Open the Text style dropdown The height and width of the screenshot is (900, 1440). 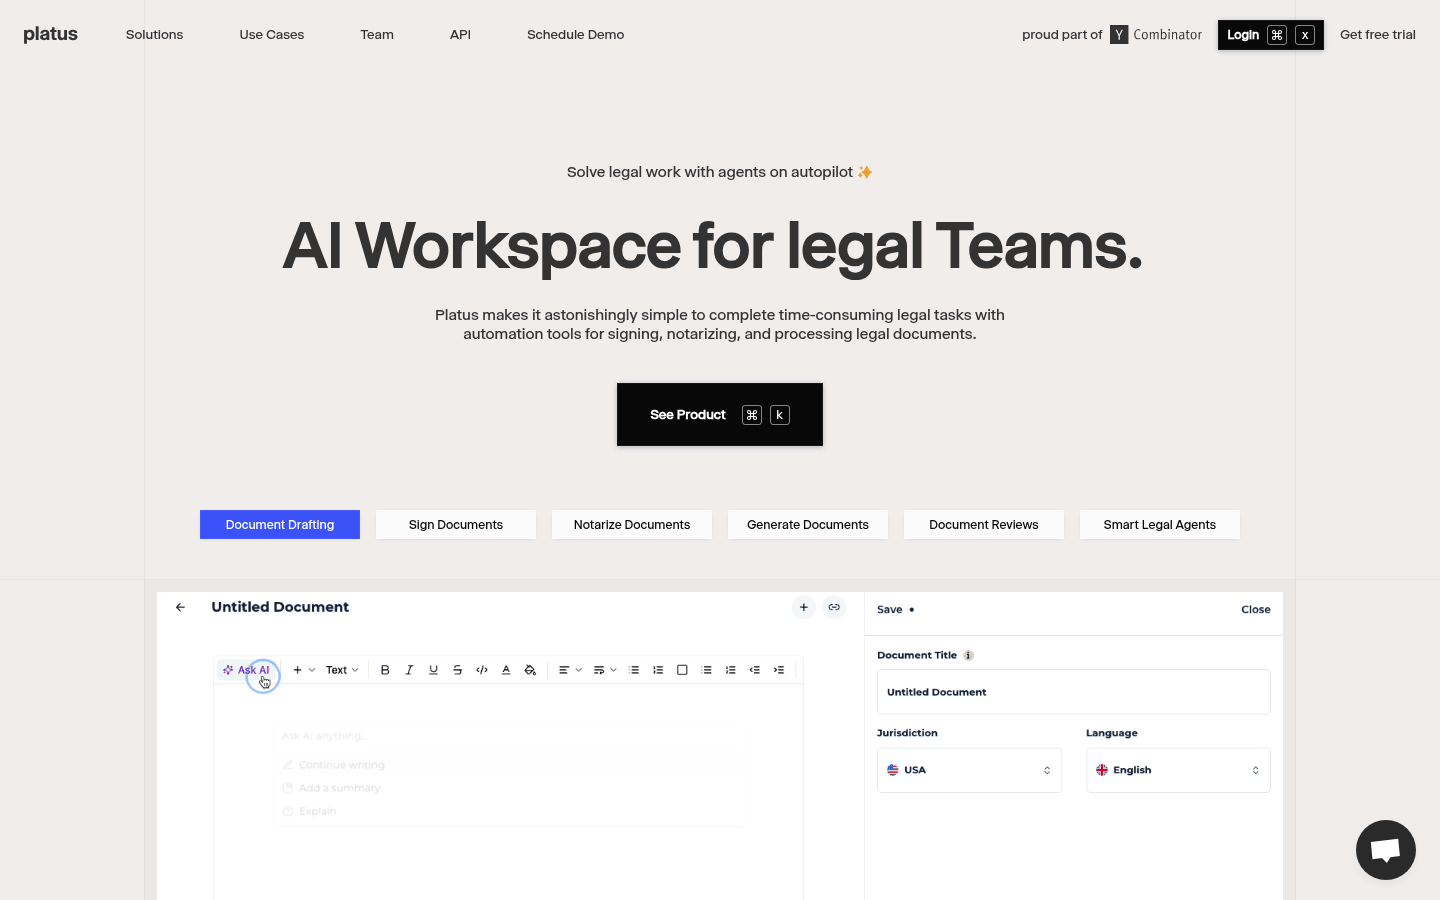(x=342, y=670)
